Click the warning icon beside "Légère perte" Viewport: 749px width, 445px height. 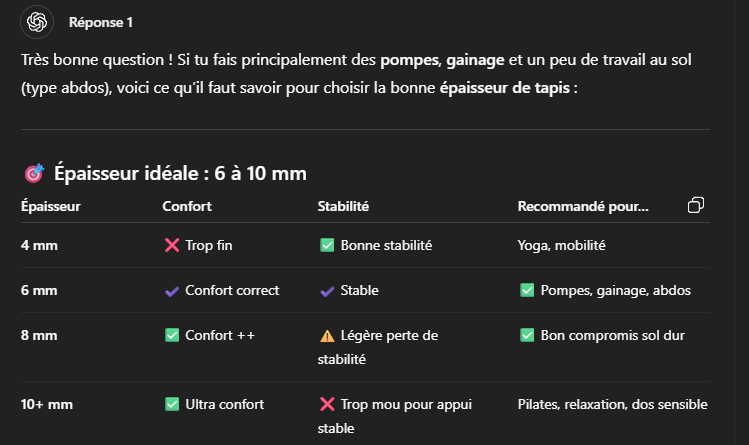pyautogui.click(x=326, y=336)
